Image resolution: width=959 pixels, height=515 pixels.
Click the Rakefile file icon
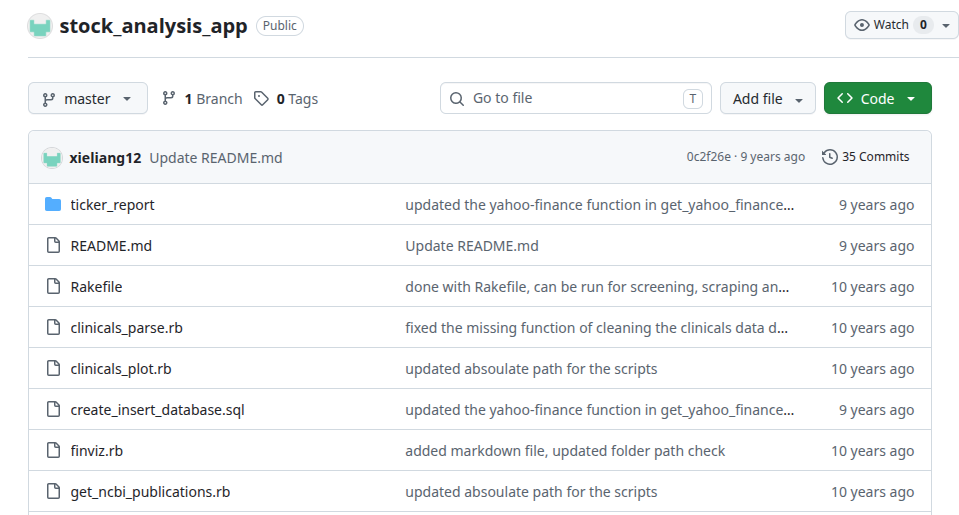54,286
